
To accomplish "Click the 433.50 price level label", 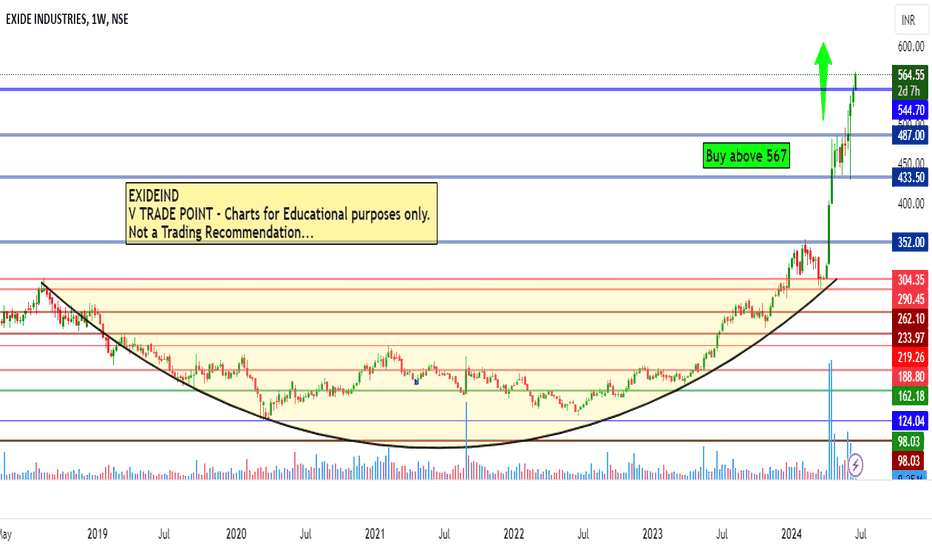I will pyautogui.click(x=911, y=177).
